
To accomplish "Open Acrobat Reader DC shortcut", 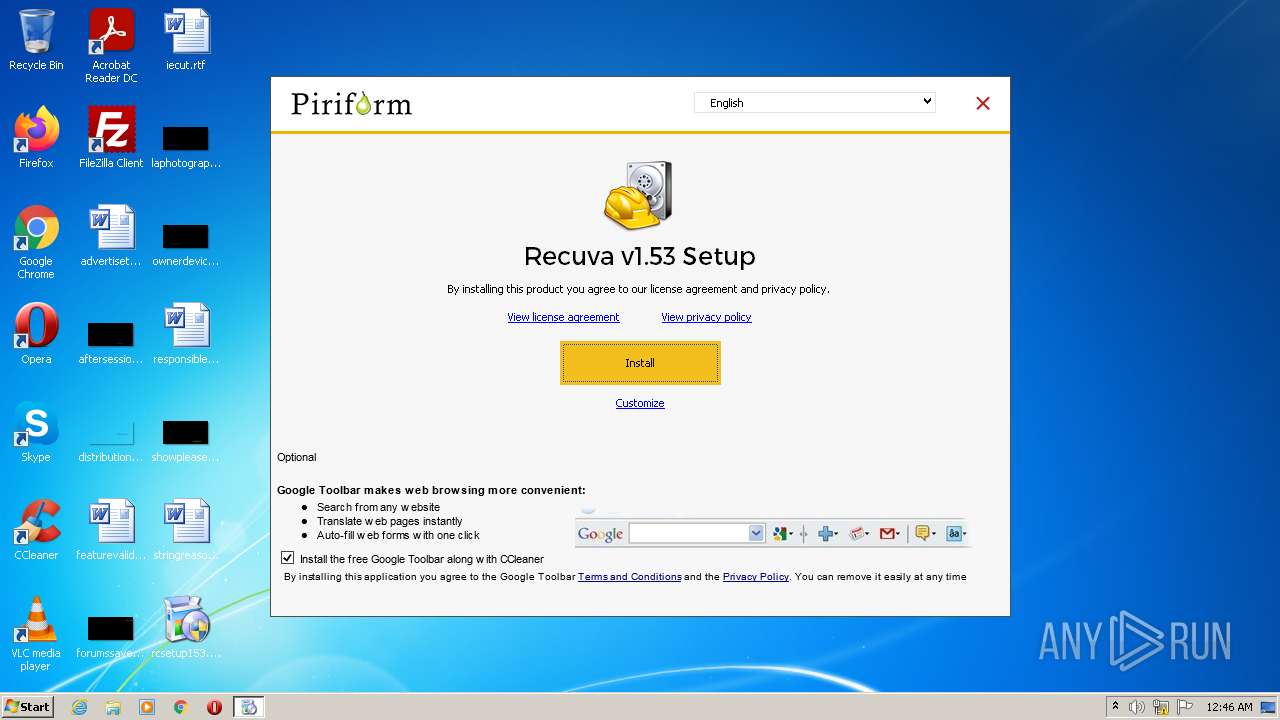I will pos(111,46).
